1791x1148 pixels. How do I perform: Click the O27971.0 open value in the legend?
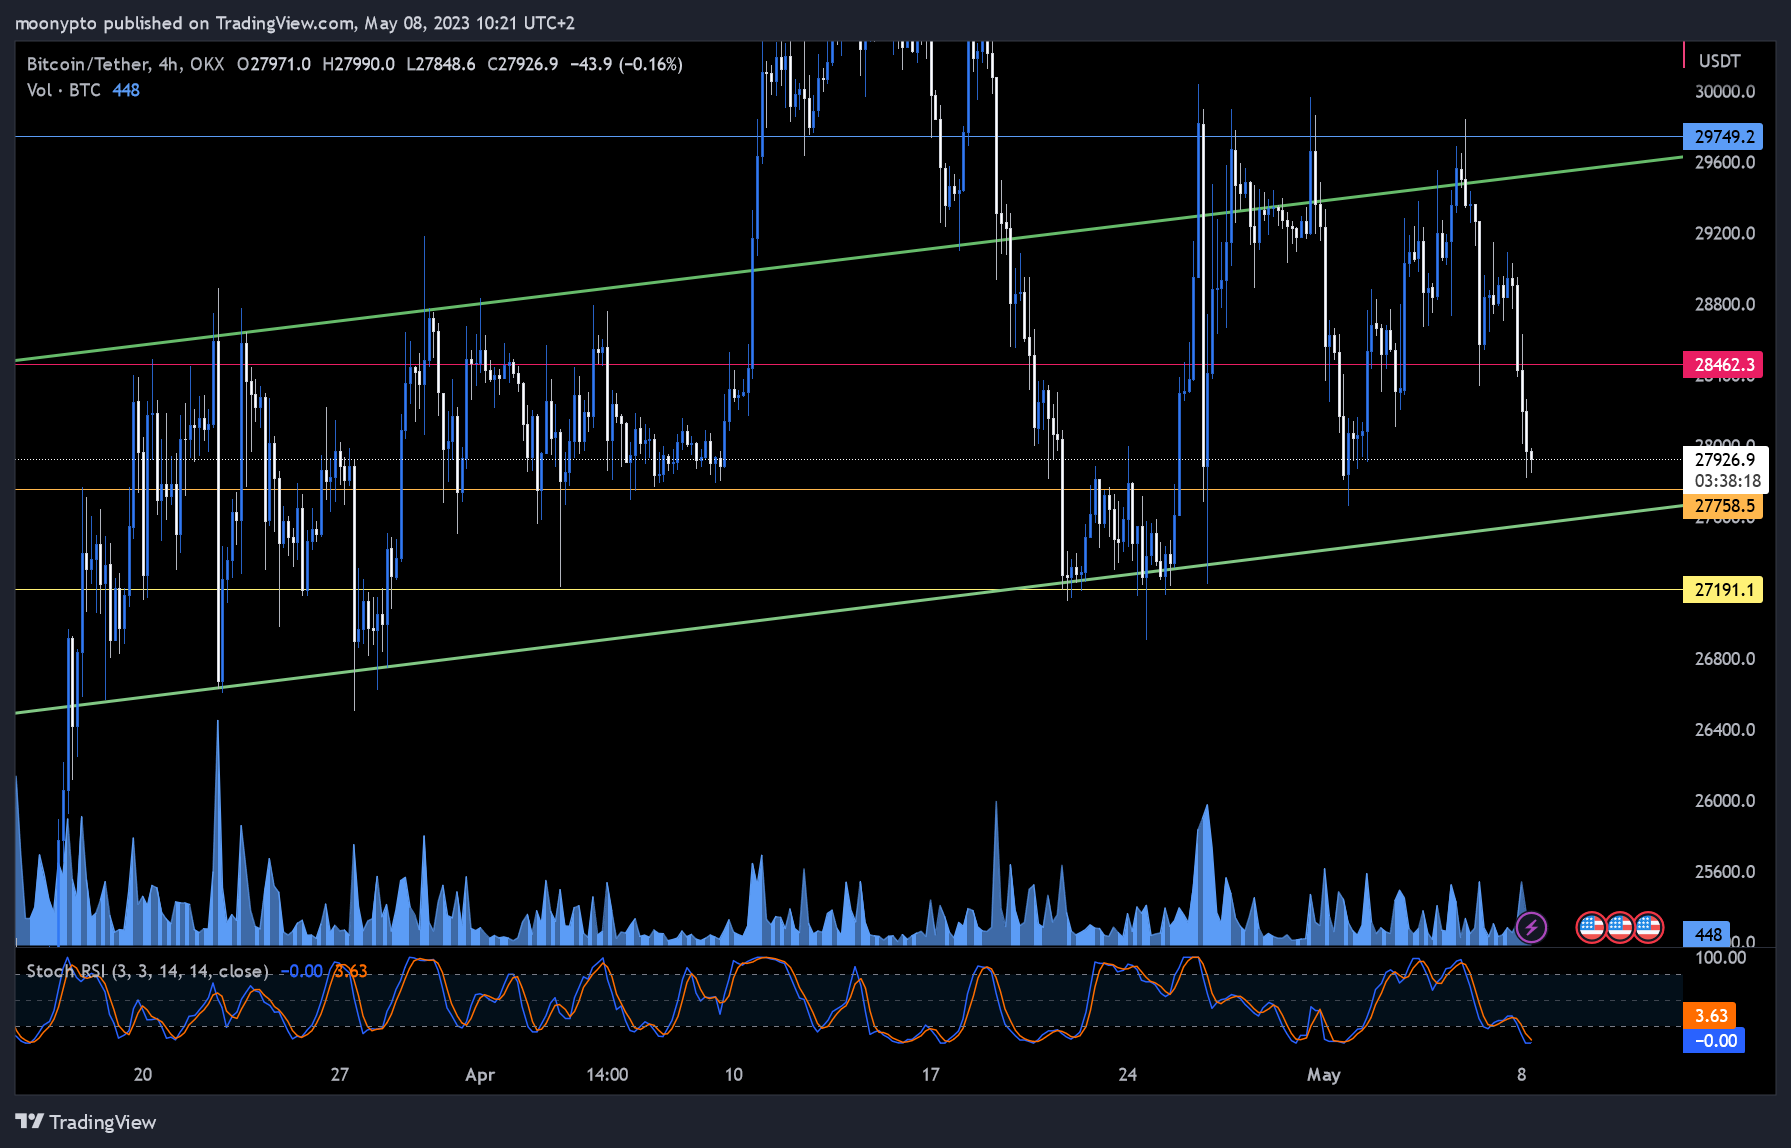pyautogui.click(x=273, y=64)
